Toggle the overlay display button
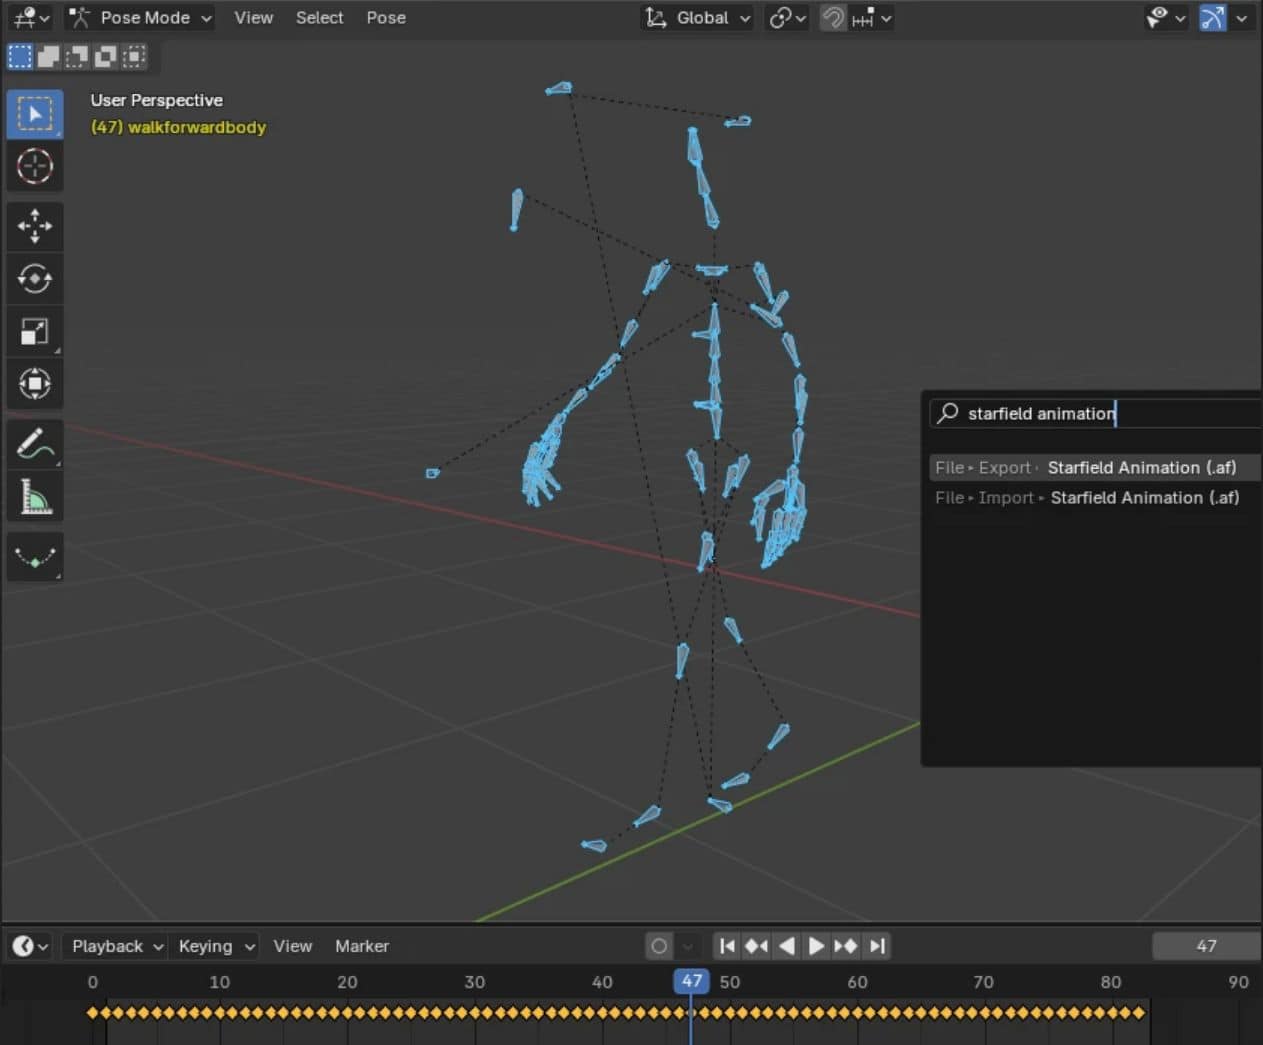Image resolution: width=1263 pixels, height=1045 pixels. tap(1212, 18)
